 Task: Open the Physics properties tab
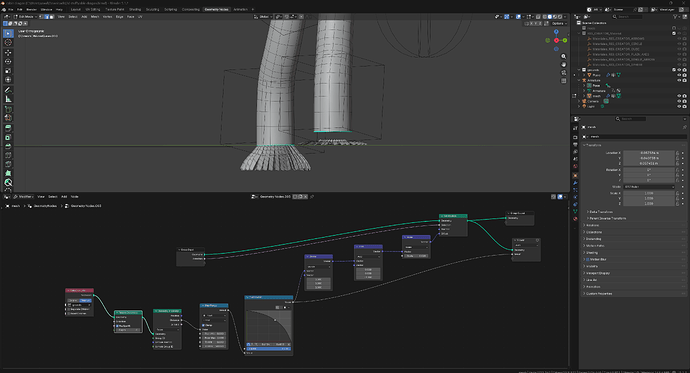(x=575, y=197)
